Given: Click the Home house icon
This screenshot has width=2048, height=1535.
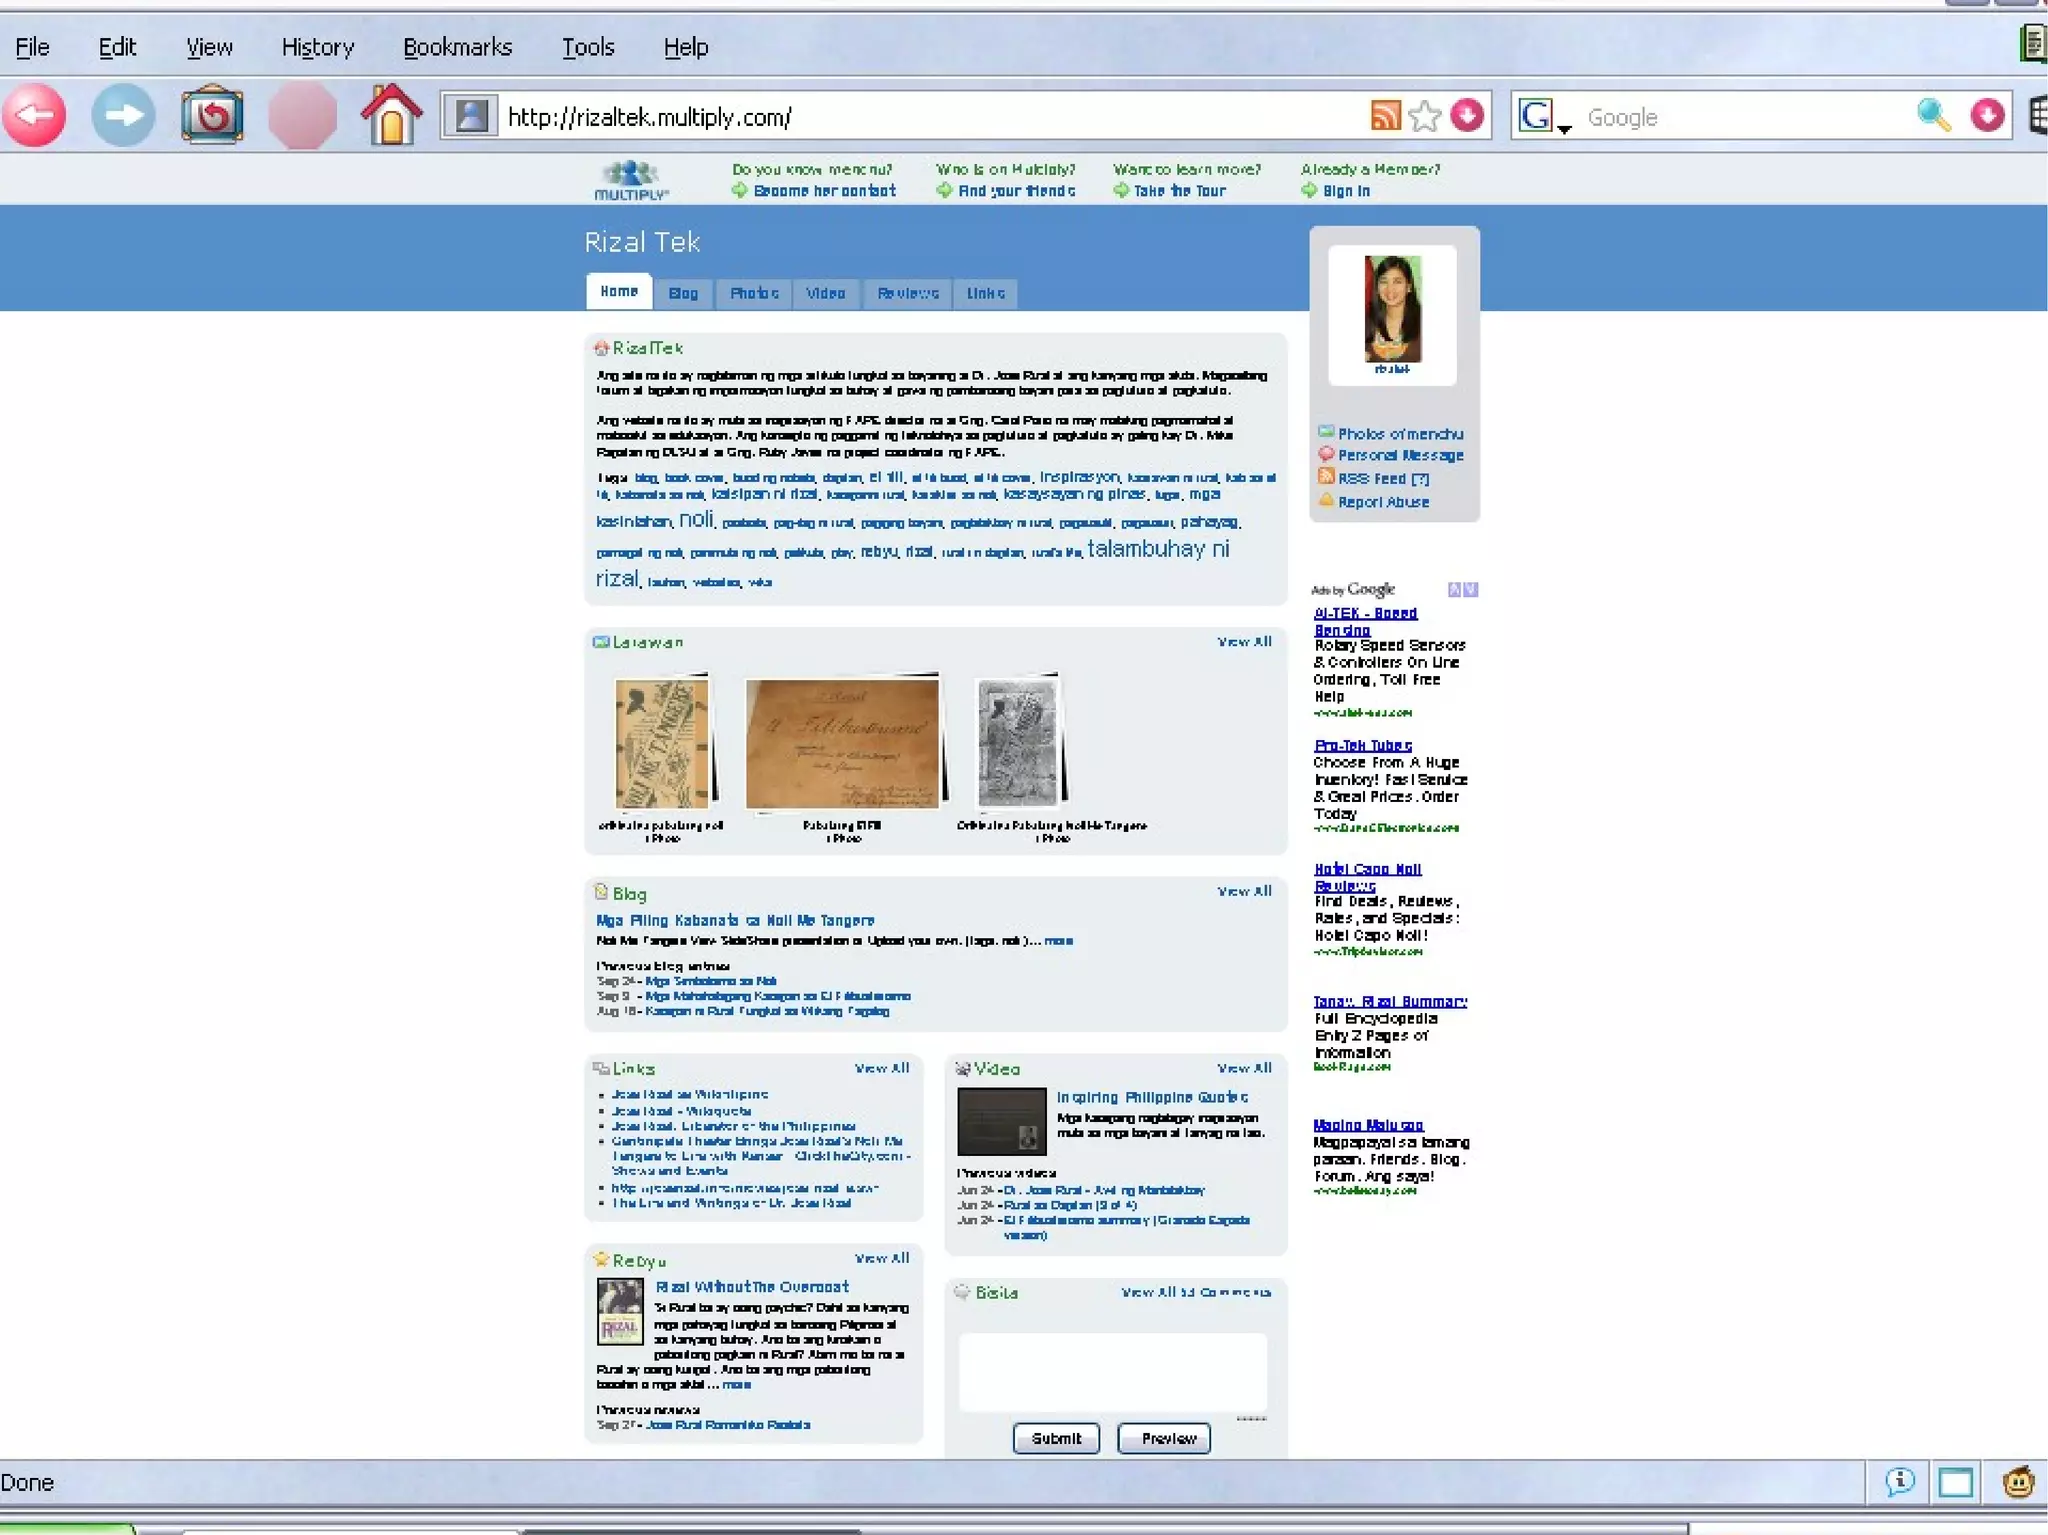Looking at the screenshot, I should pyautogui.click(x=391, y=116).
